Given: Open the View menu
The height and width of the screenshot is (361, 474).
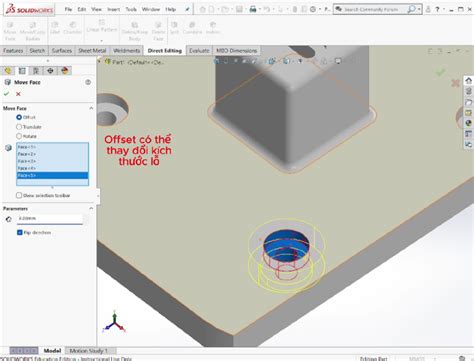Looking at the screenshot, I should tap(97, 9).
